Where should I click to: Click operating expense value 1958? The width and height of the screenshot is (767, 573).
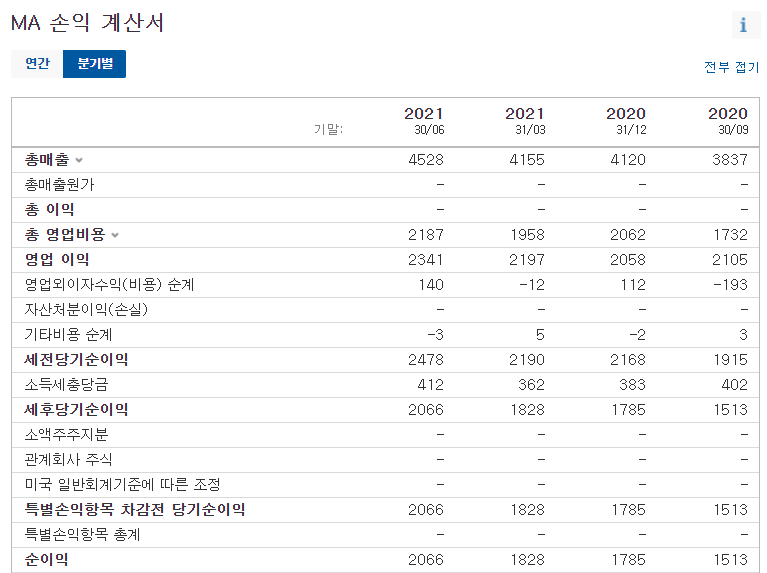pos(527,234)
